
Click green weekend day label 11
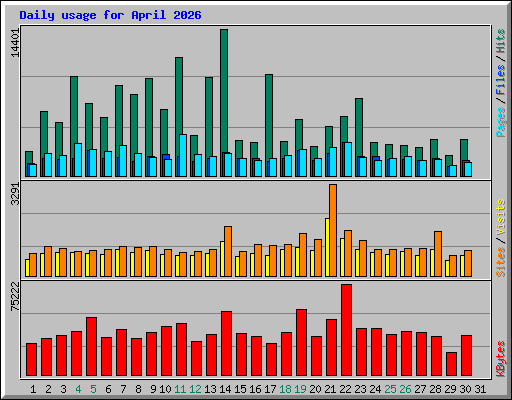[x=180, y=389]
